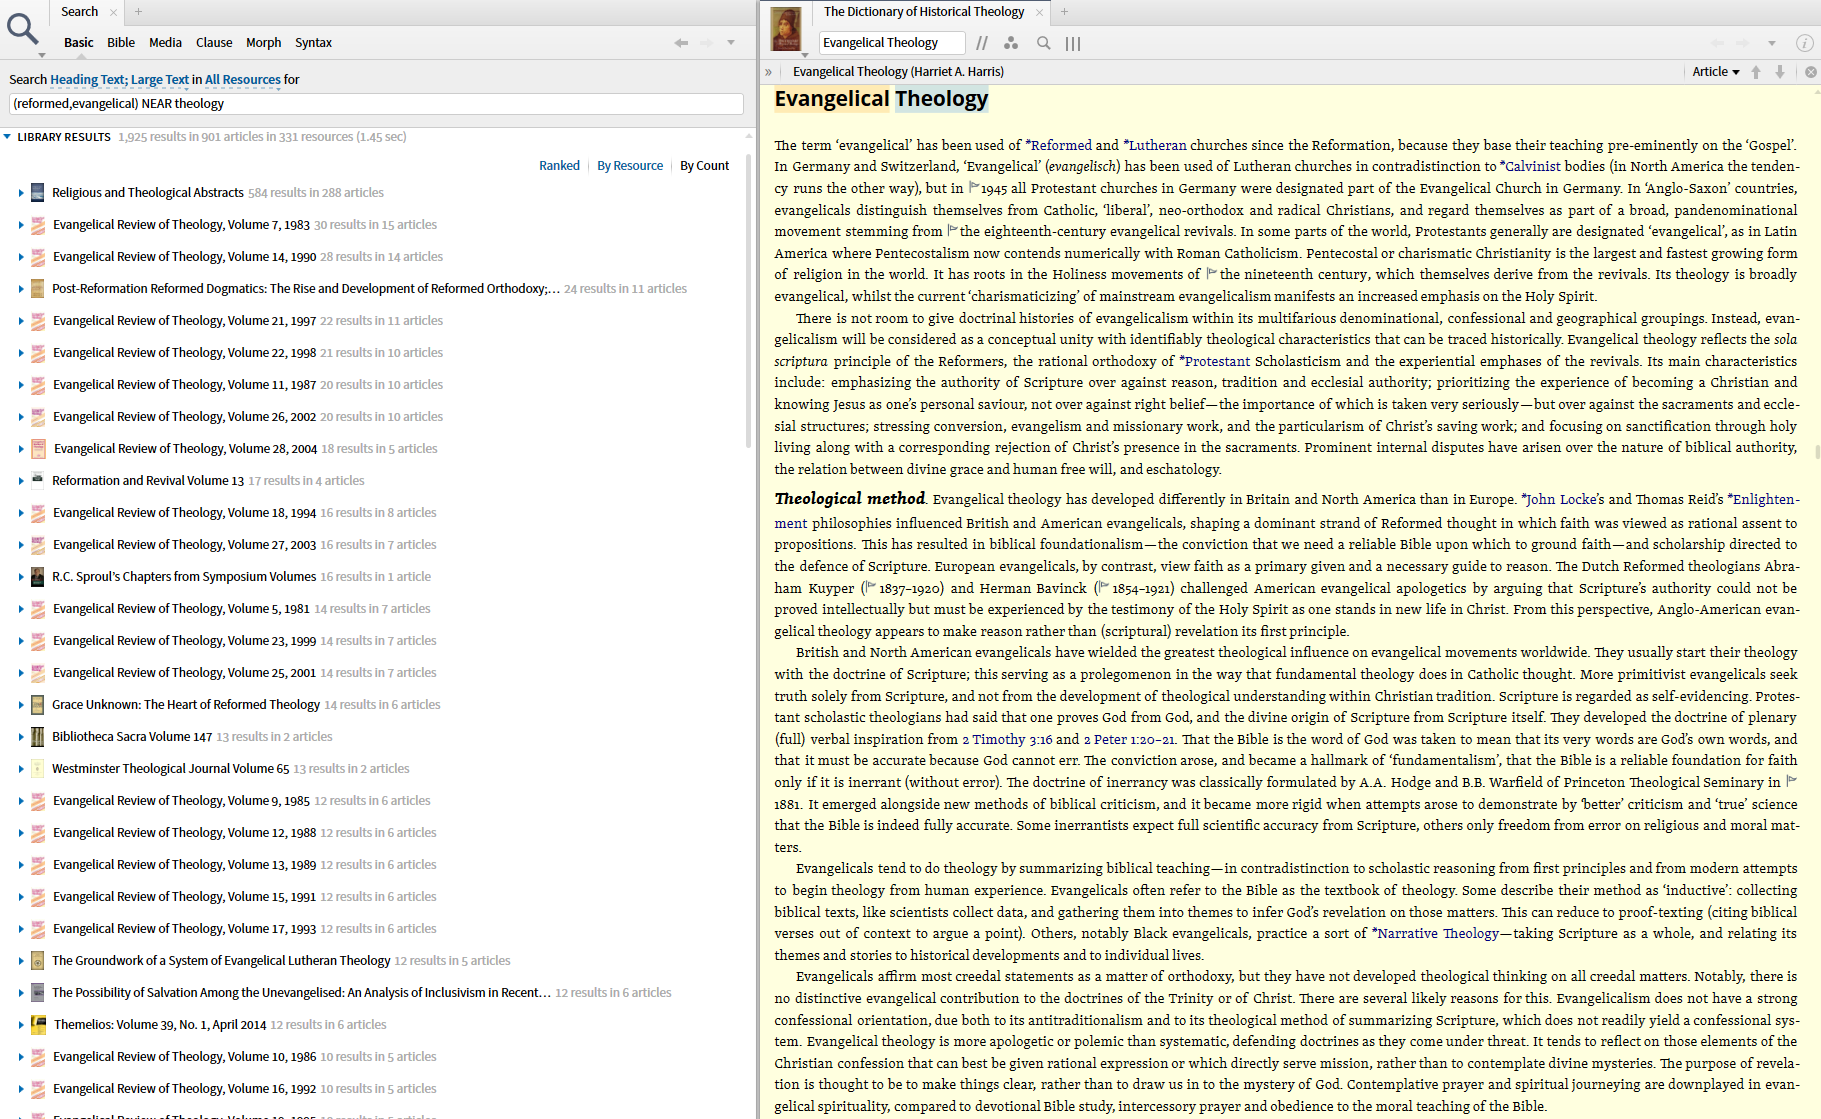Expand Bibliotheca Sacra Volume 147 results
The height and width of the screenshot is (1119, 1821).
pyautogui.click(x=20, y=737)
